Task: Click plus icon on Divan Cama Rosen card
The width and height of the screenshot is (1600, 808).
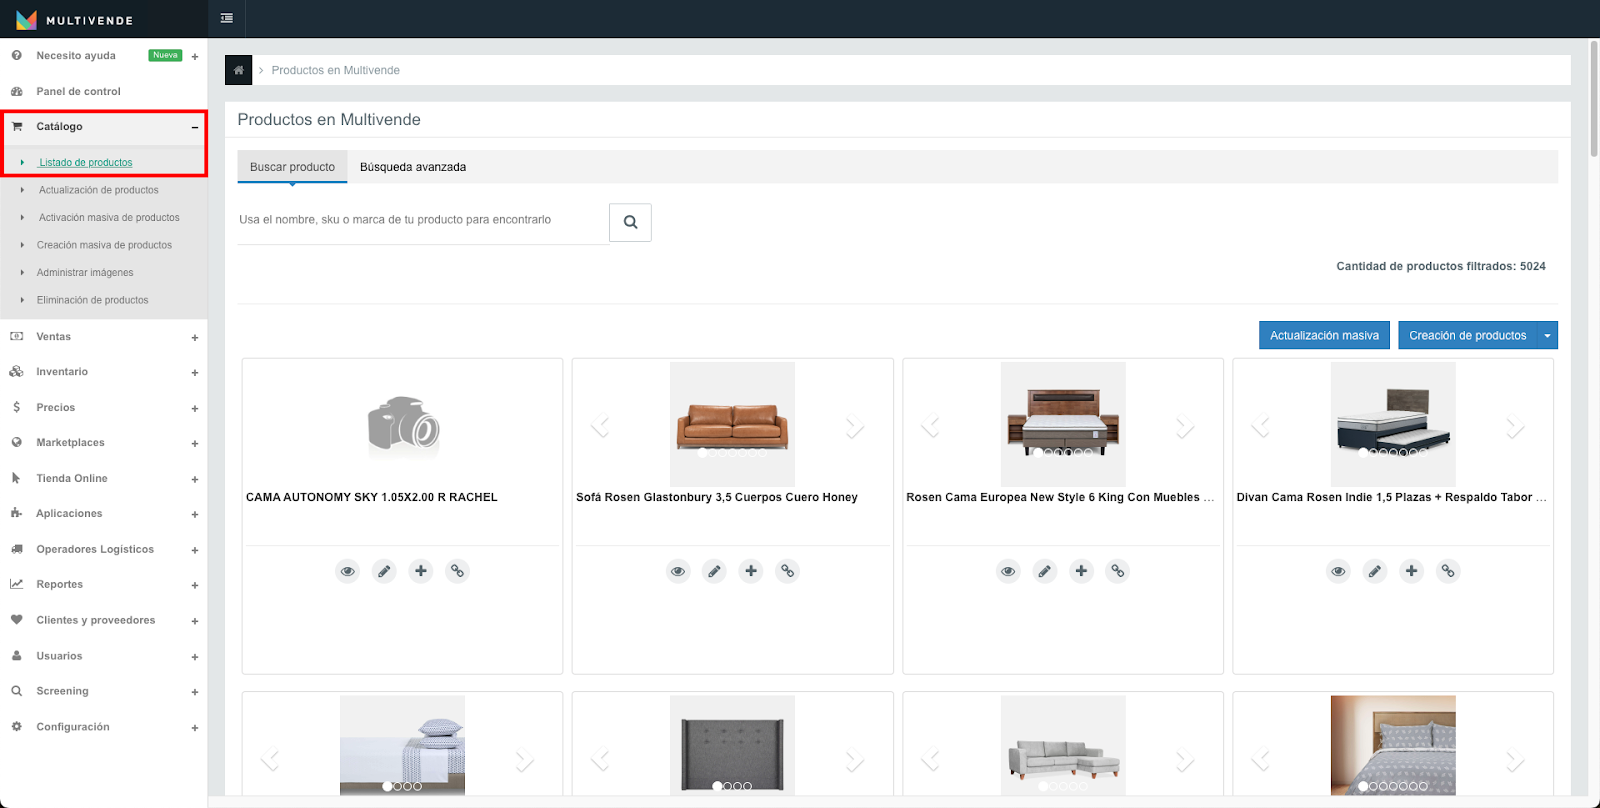Action: point(1411,571)
